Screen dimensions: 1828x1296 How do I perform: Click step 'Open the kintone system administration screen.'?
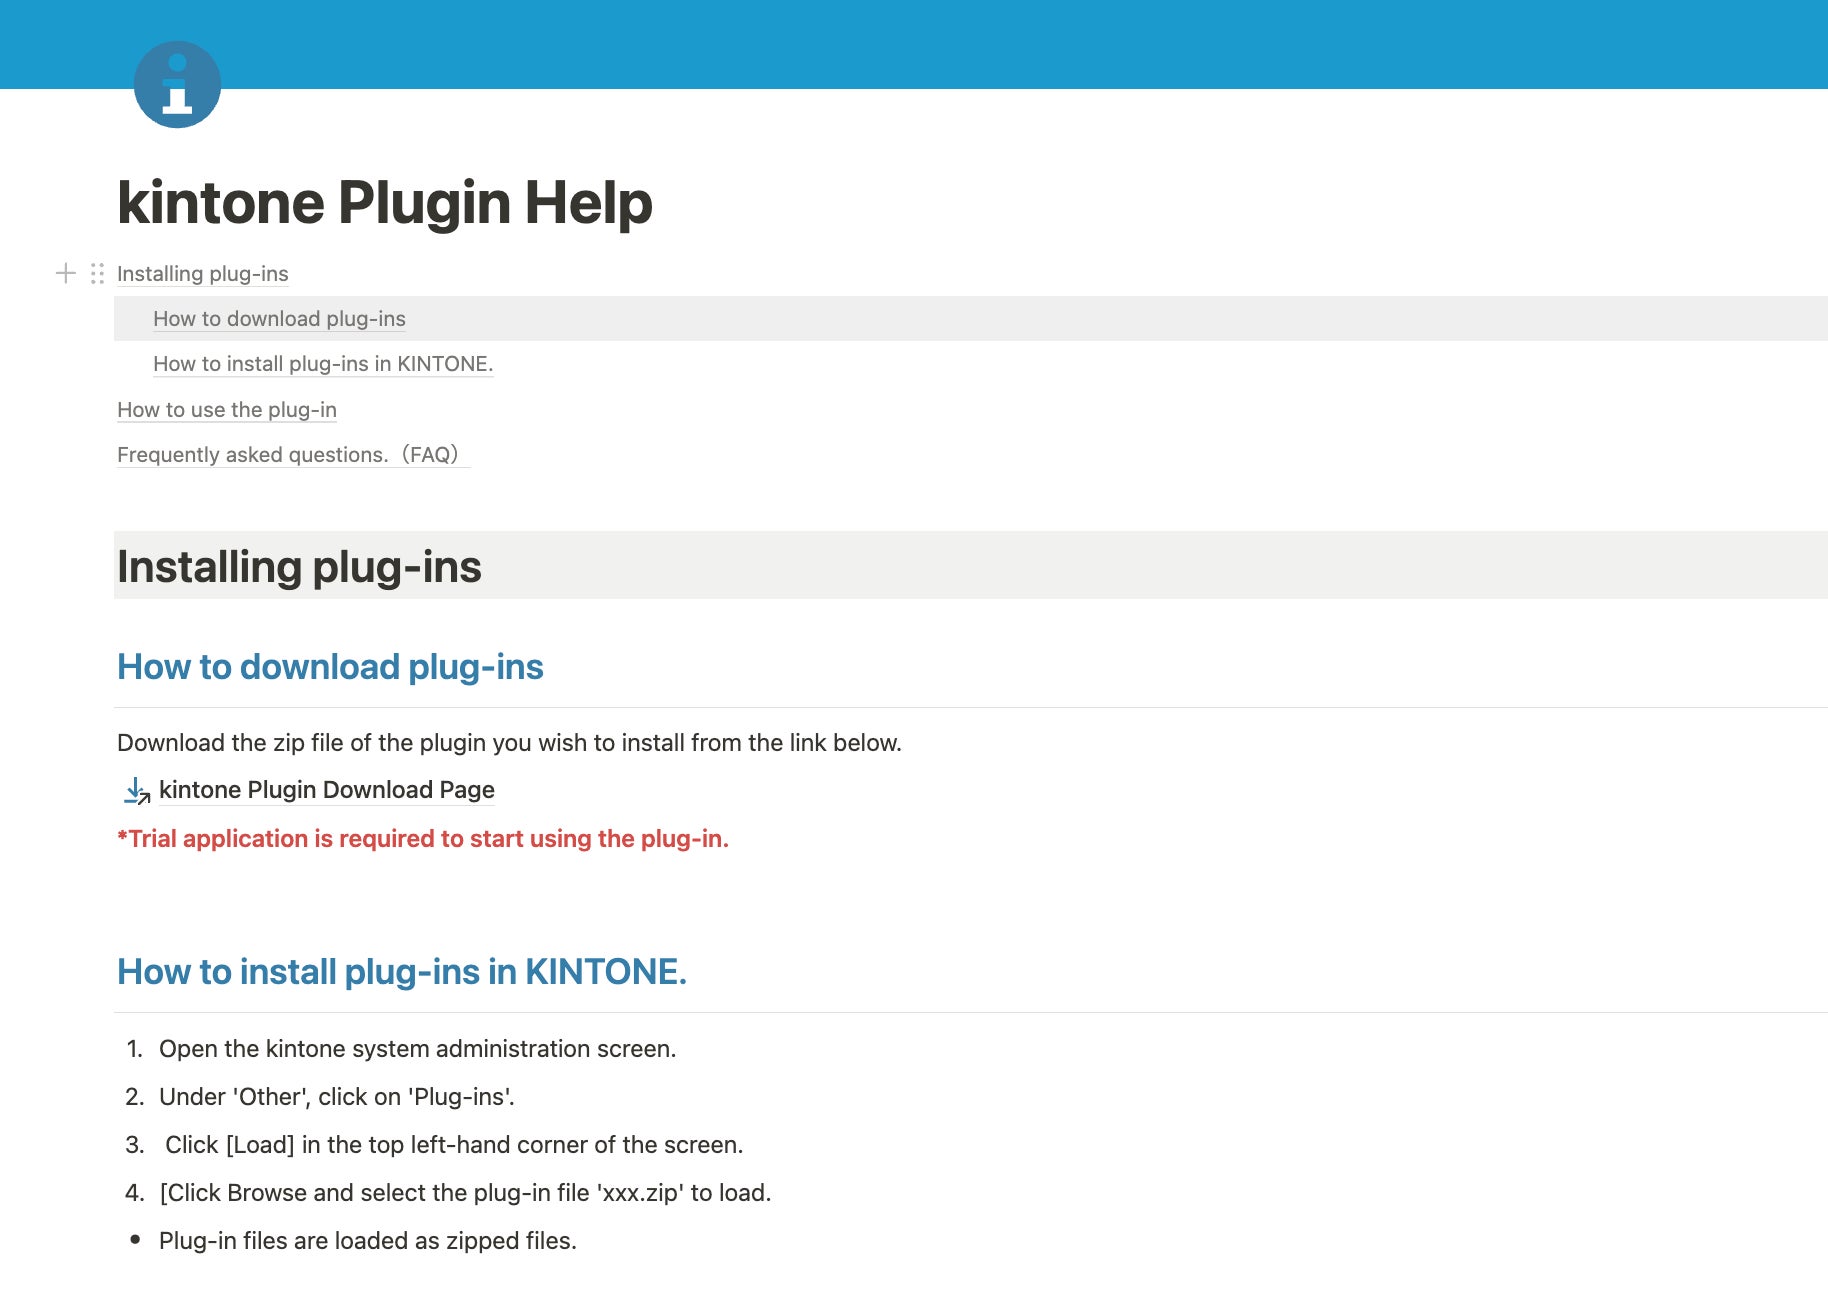pyautogui.click(x=418, y=1049)
